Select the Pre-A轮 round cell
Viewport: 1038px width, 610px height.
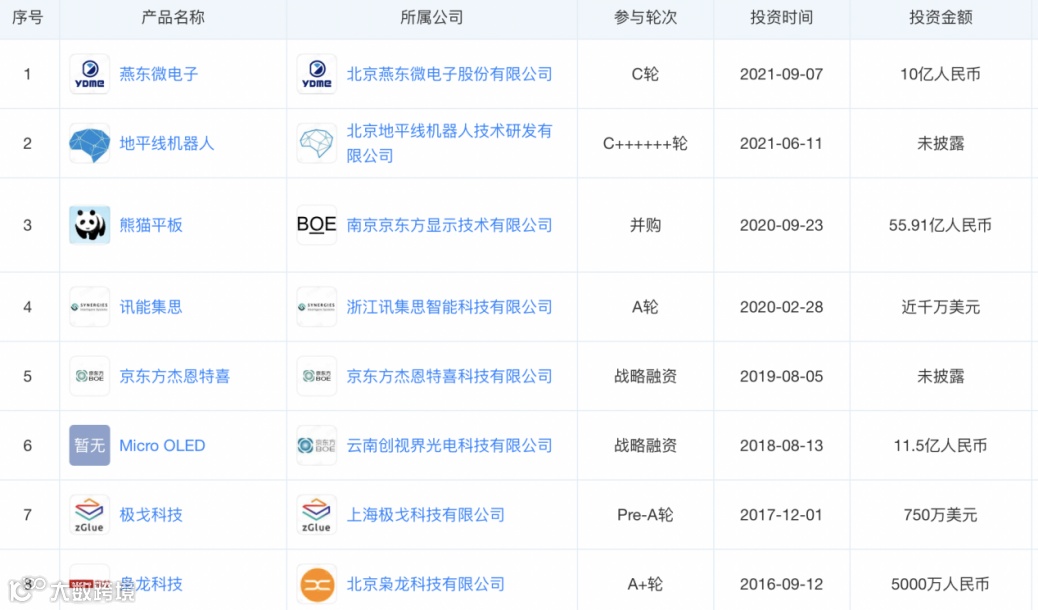pos(645,515)
